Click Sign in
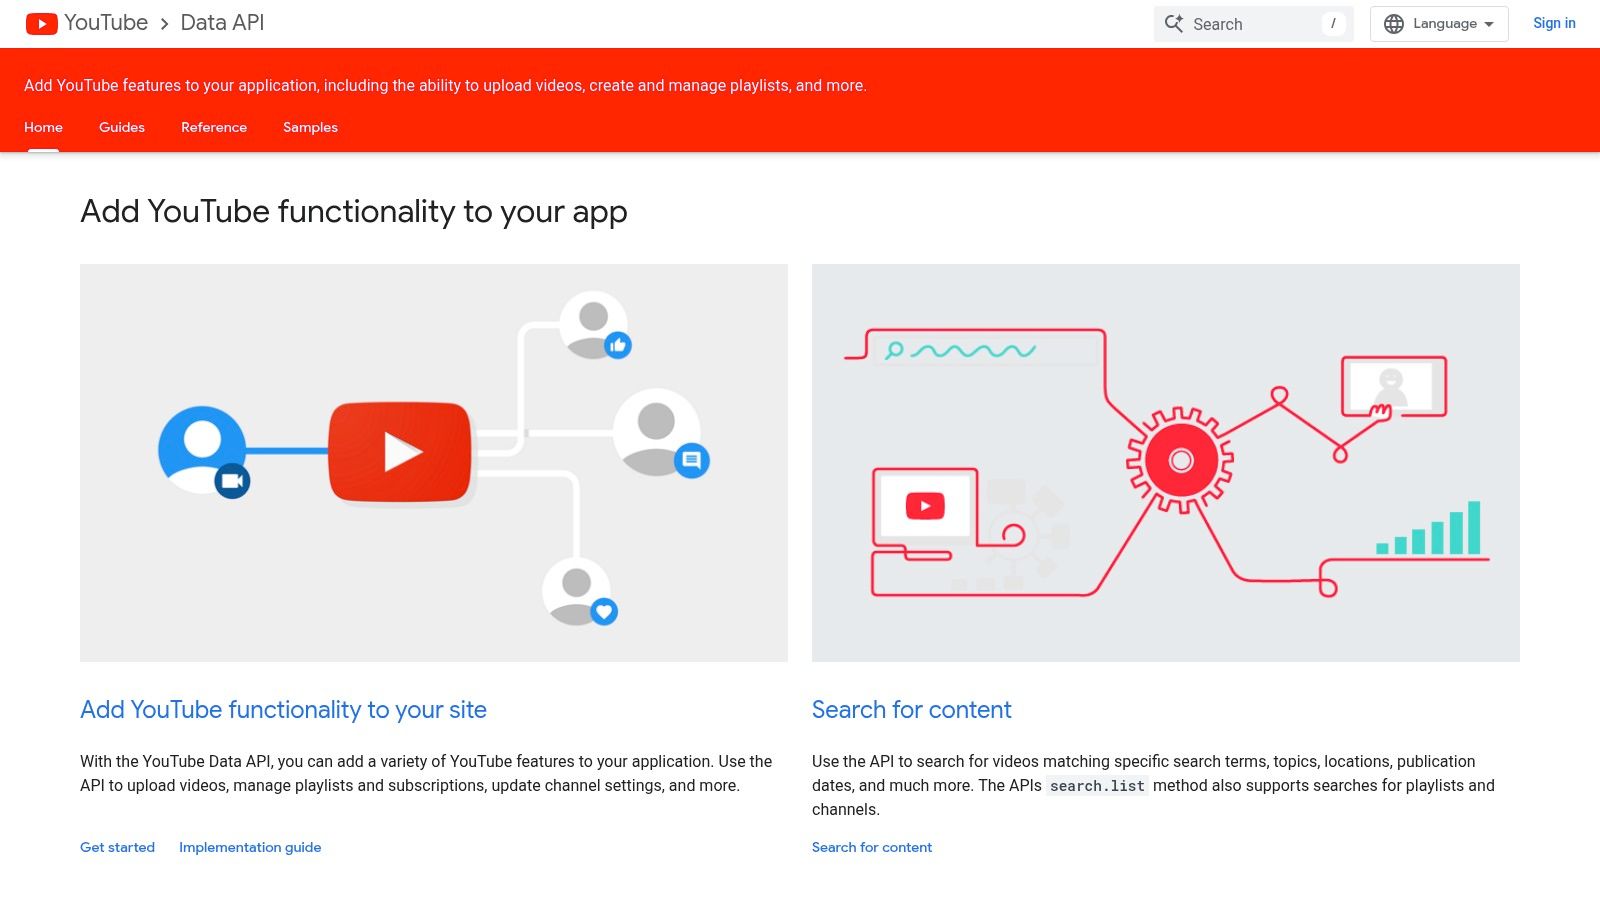 (1554, 23)
